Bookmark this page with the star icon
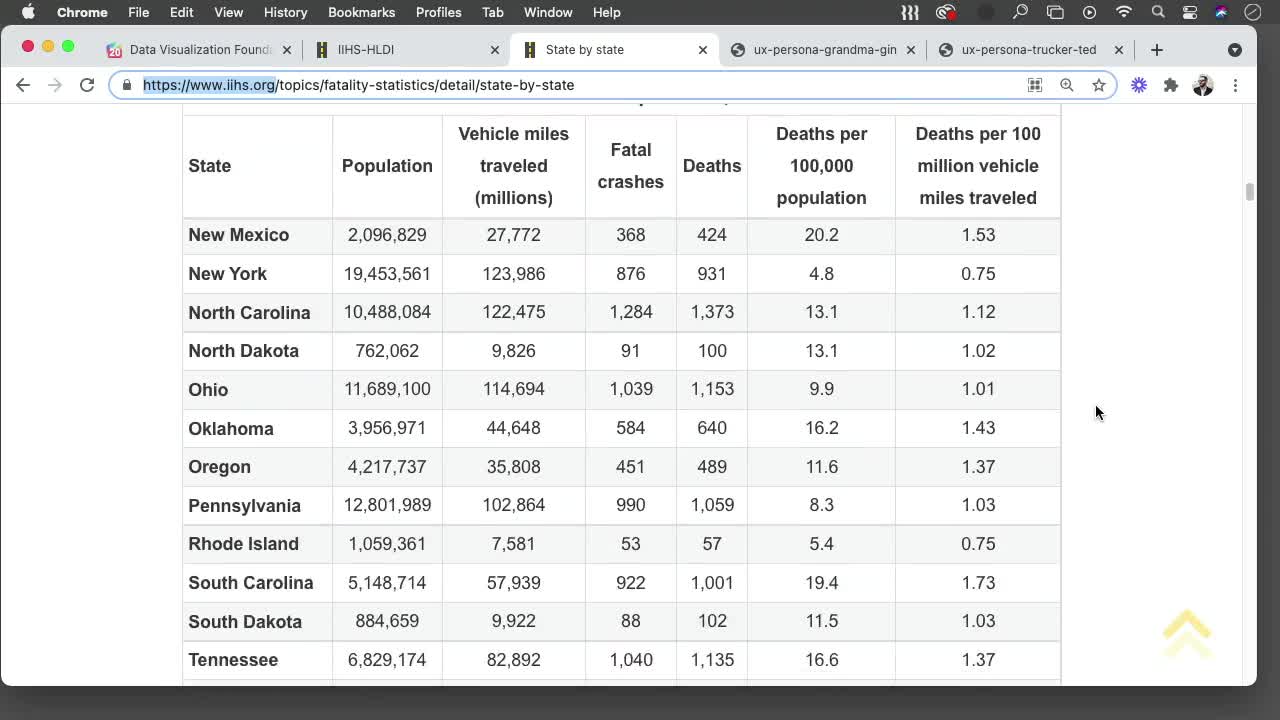The image size is (1280, 720). [1099, 85]
